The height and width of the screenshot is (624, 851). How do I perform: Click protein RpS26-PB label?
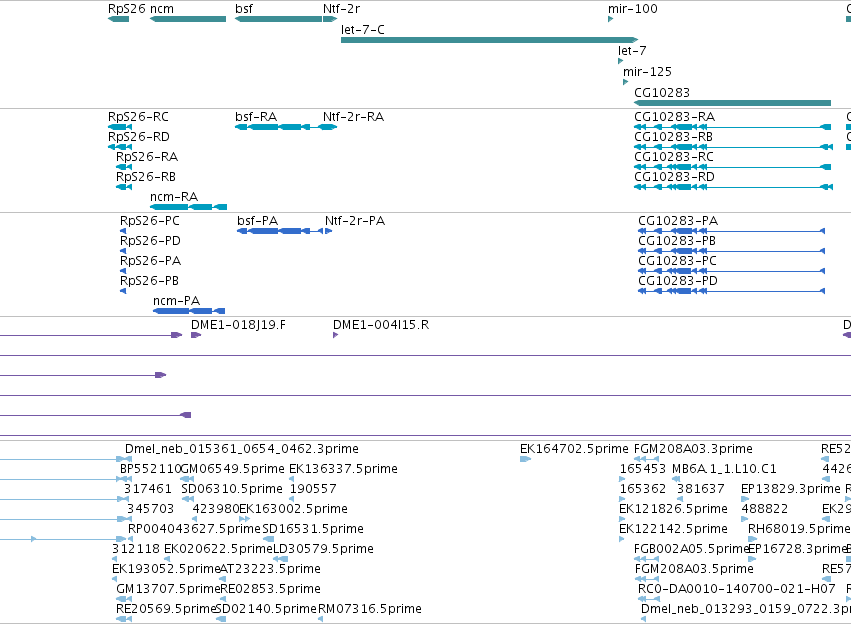click(x=149, y=281)
